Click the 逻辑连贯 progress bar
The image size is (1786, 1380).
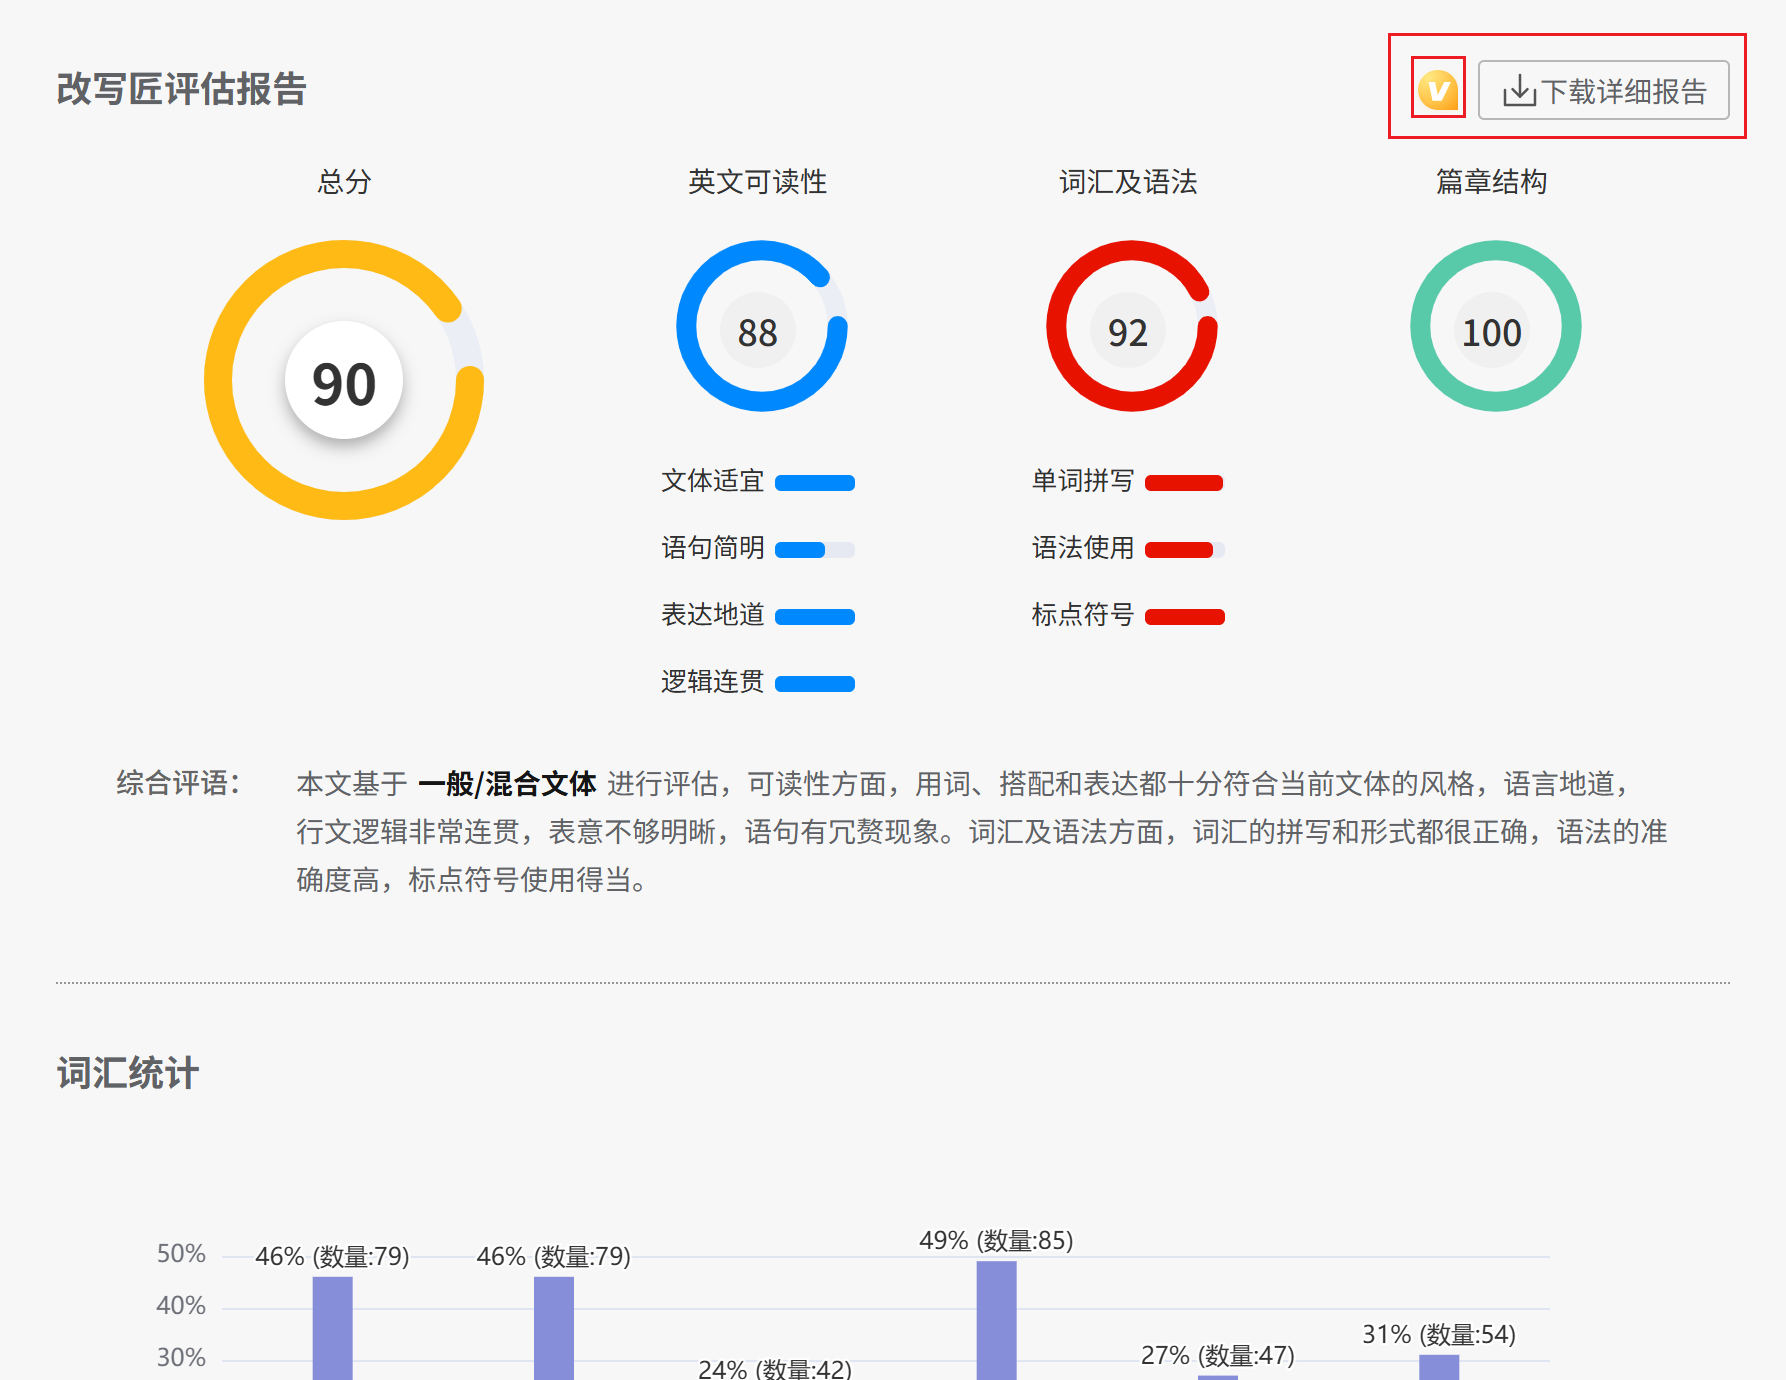[815, 684]
